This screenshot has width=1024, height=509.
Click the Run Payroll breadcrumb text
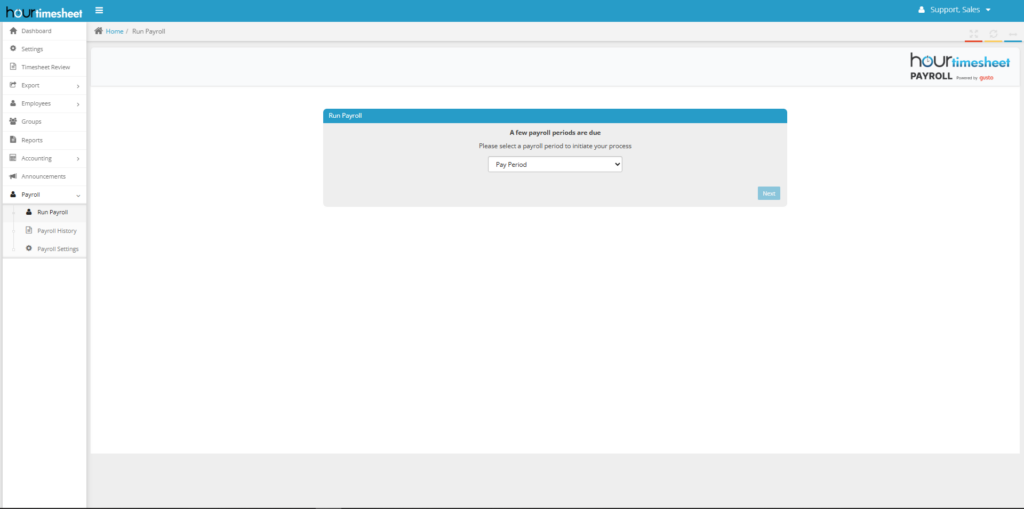coord(149,31)
